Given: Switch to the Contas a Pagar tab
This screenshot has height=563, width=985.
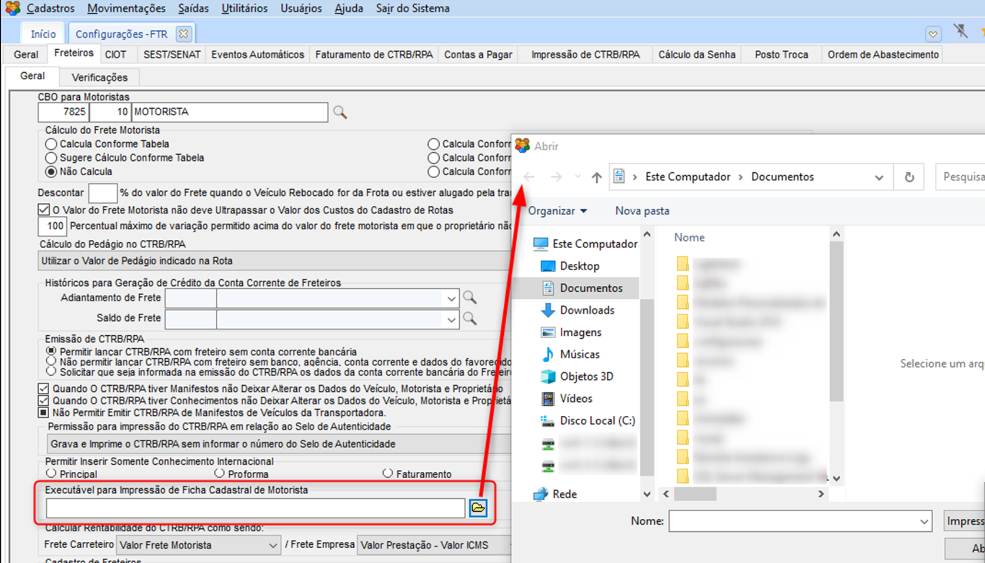Looking at the screenshot, I should pos(478,55).
